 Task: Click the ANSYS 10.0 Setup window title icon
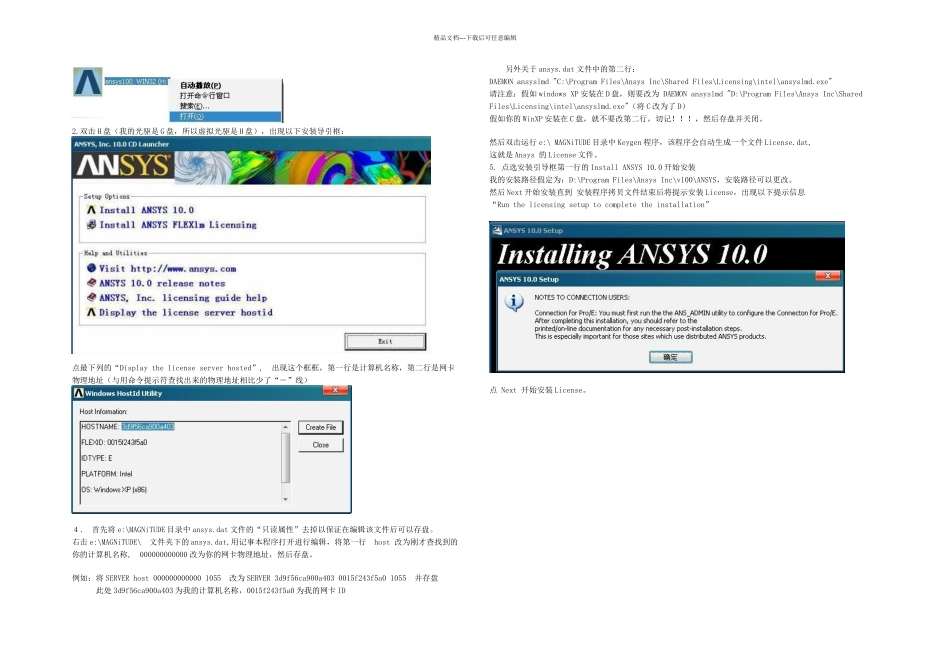[497, 230]
